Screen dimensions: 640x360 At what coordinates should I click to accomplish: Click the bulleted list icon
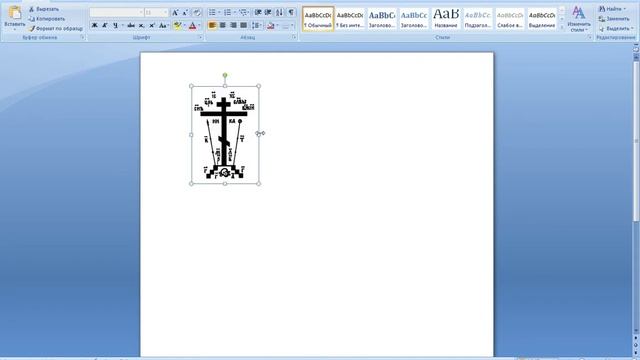pos(212,13)
